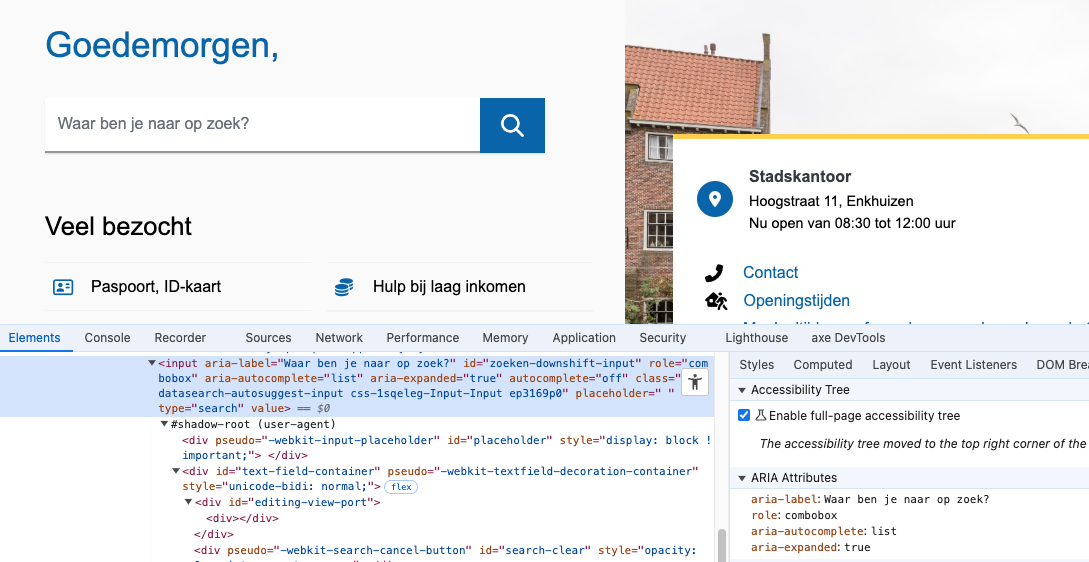Switch to the Computed sidebar tab
Screen dimensions: 1089x562
point(823,365)
